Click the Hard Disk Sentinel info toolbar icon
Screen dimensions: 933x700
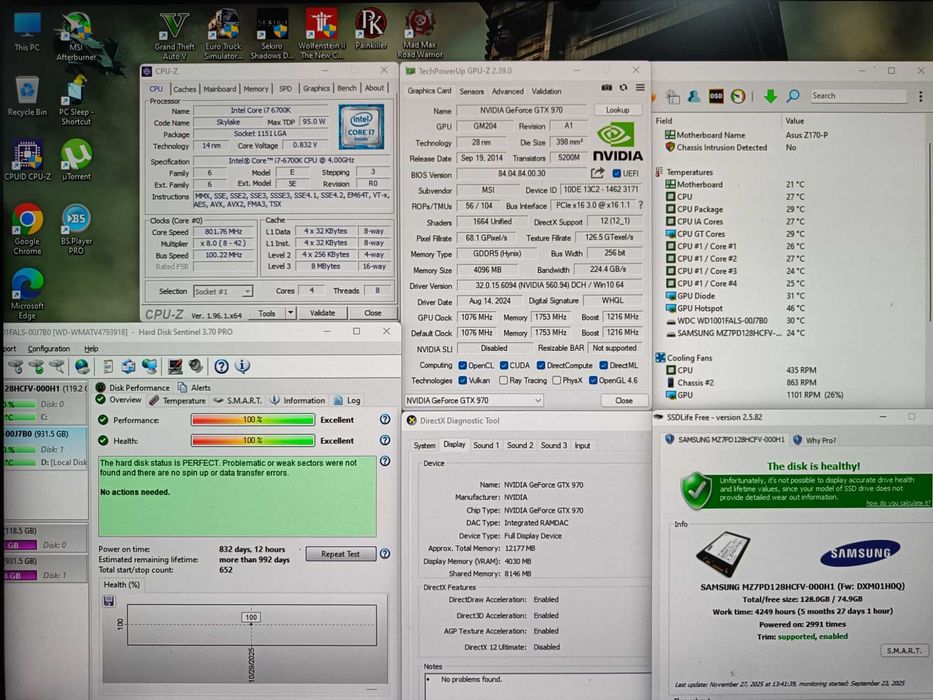(x=242, y=367)
